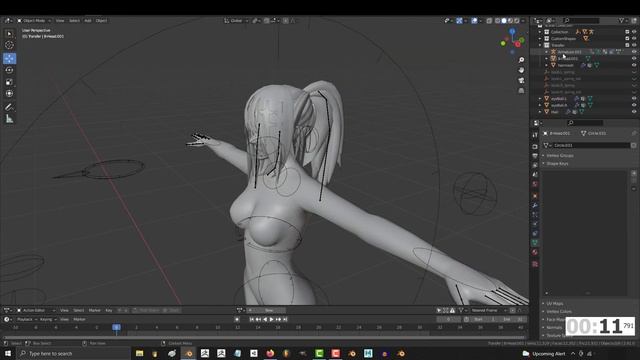Expand the UV Maps panel

coord(555,304)
